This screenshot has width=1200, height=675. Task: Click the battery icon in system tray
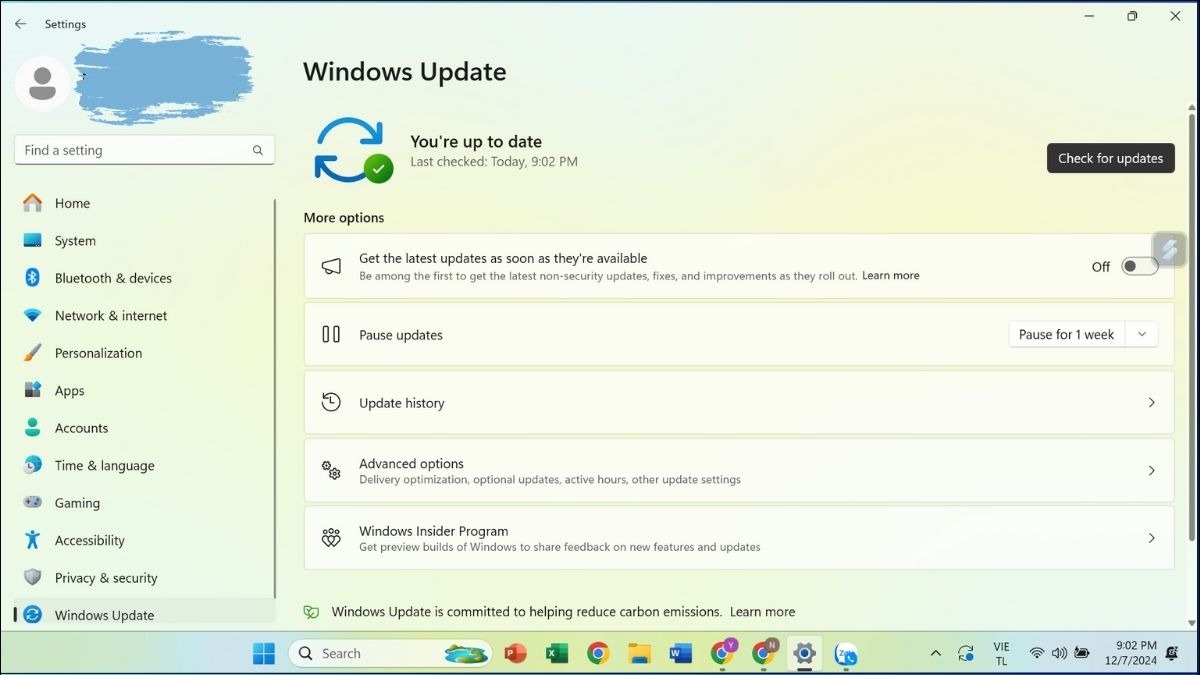tap(1081, 653)
